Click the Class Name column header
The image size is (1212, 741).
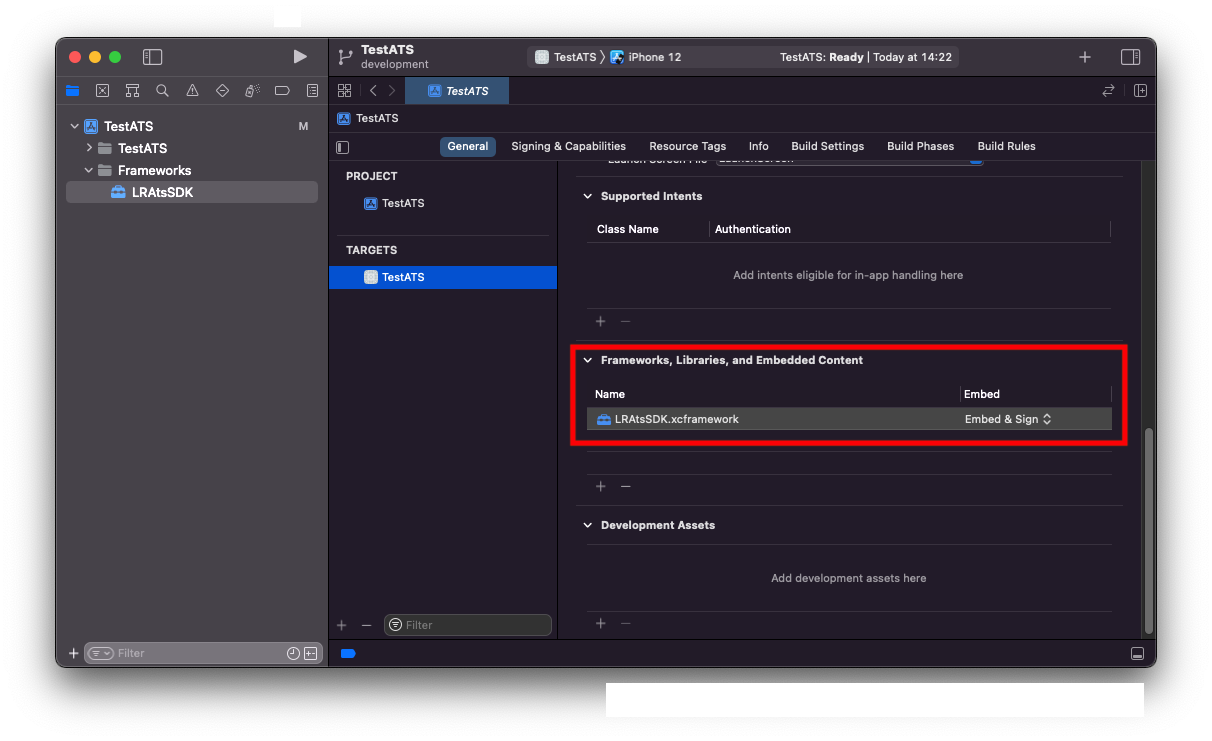pyautogui.click(x=628, y=229)
